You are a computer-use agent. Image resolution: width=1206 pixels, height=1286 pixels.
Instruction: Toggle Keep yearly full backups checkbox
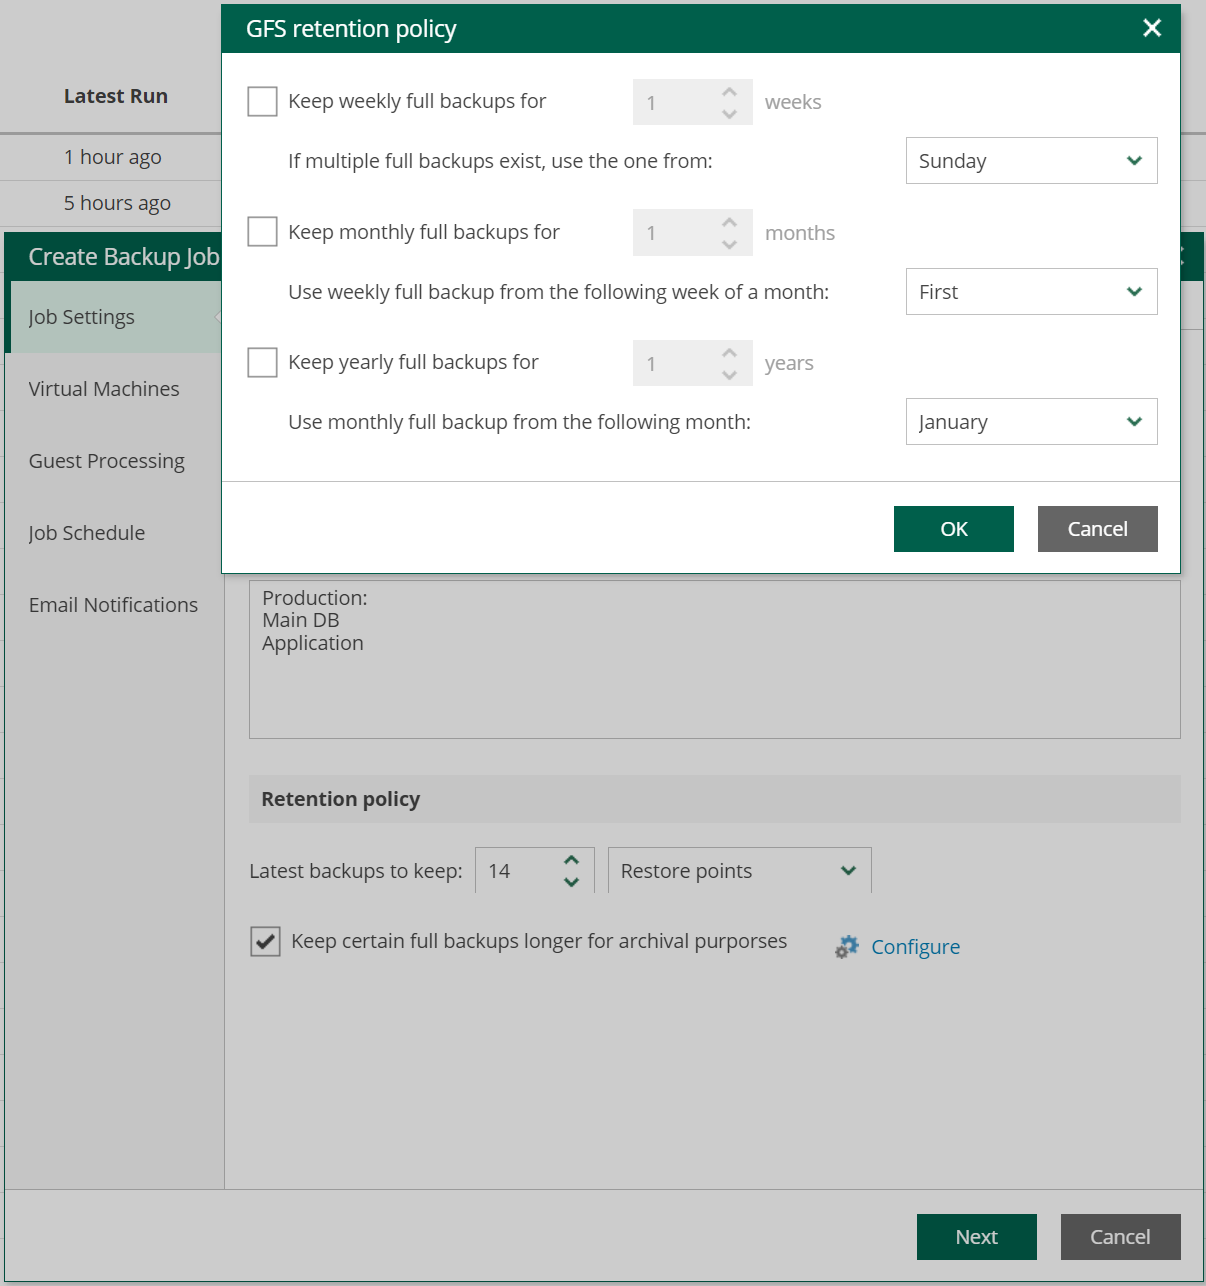coord(262,362)
